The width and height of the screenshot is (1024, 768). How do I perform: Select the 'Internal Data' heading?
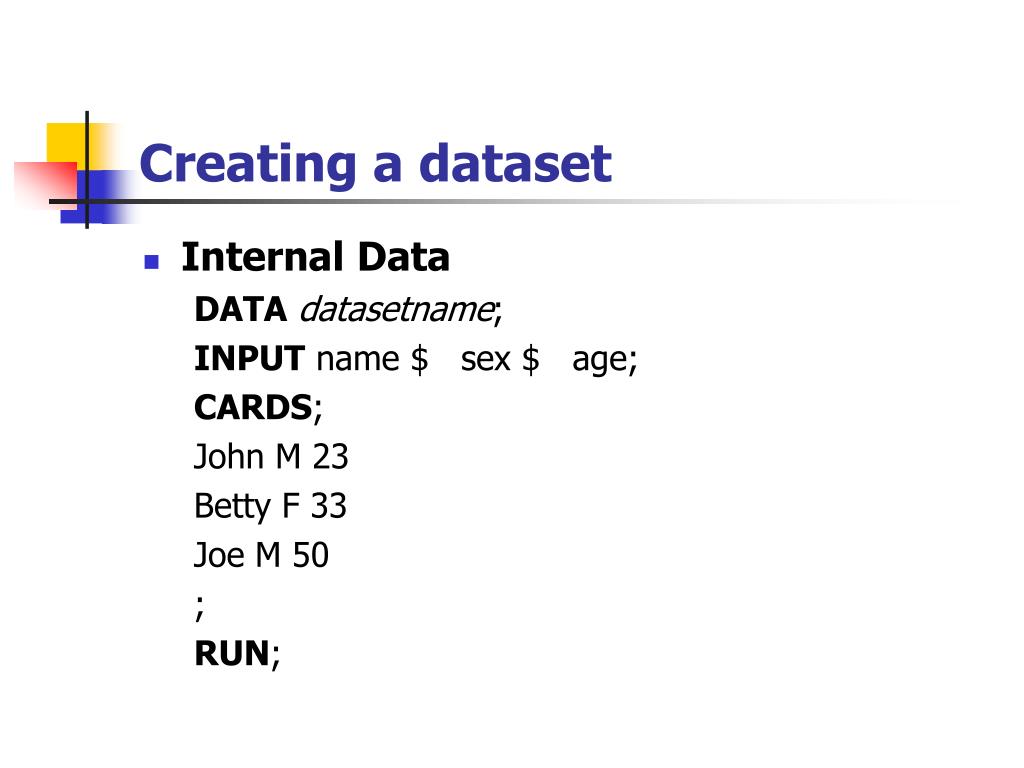point(315,257)
